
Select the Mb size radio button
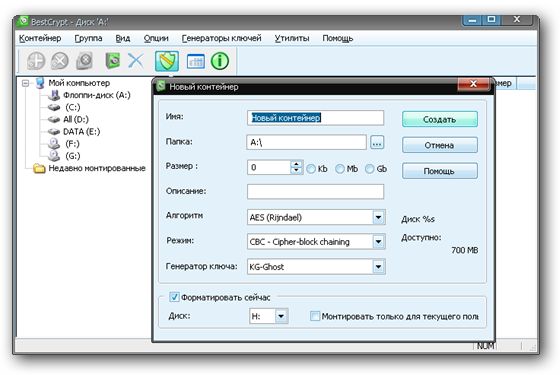(340, 169)
